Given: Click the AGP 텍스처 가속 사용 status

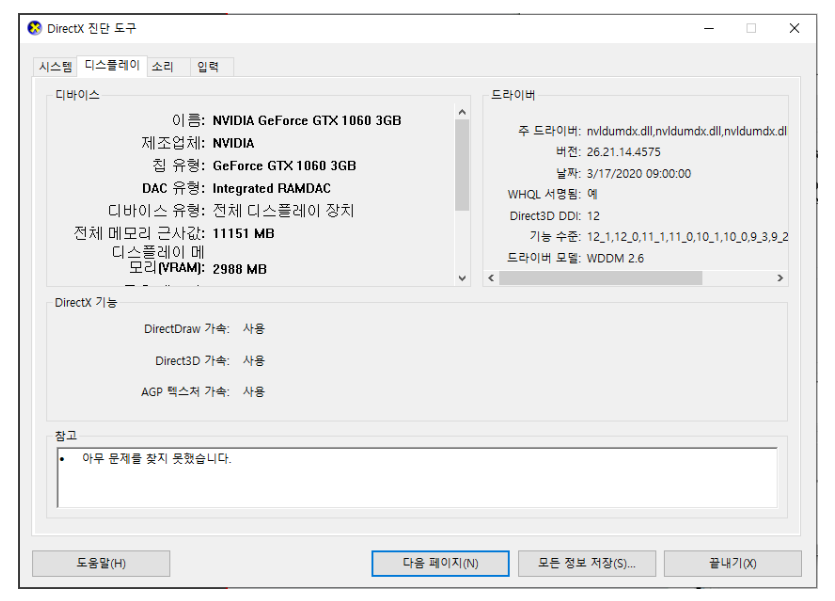Looking at the screenshot, I should (x=253, y=392).
